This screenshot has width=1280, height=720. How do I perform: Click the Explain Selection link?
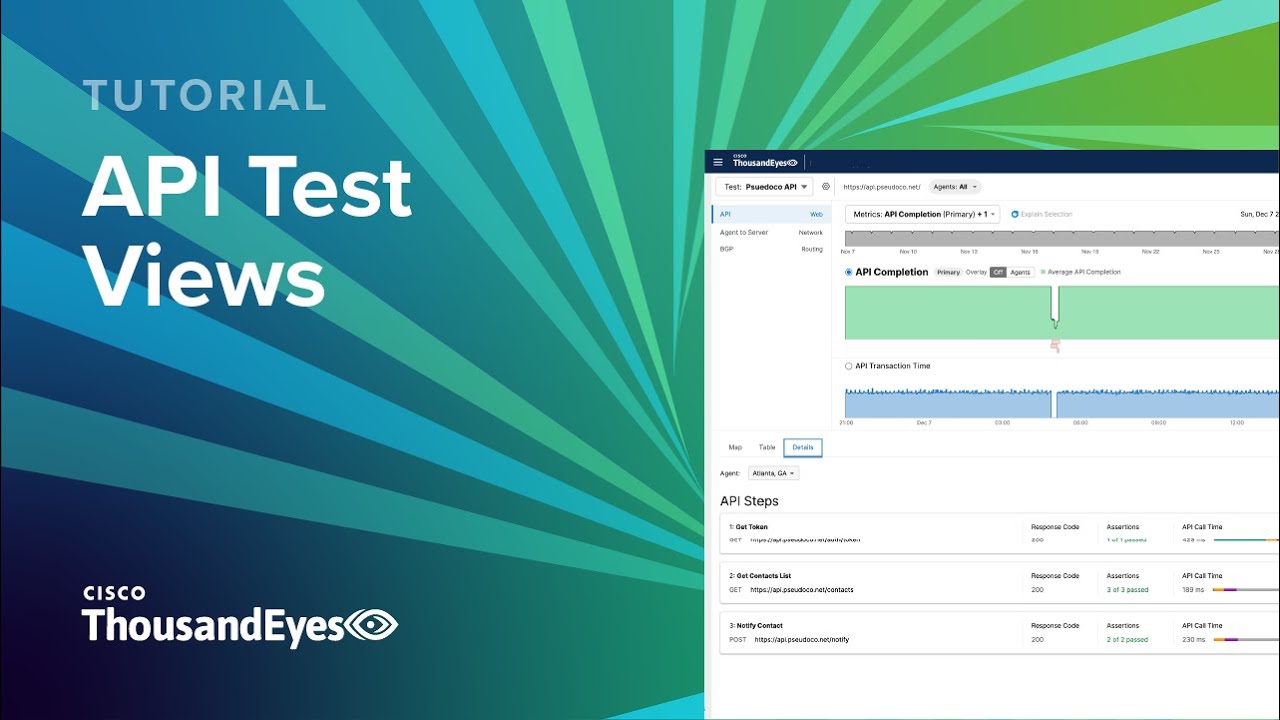(x=1046, y=214)
